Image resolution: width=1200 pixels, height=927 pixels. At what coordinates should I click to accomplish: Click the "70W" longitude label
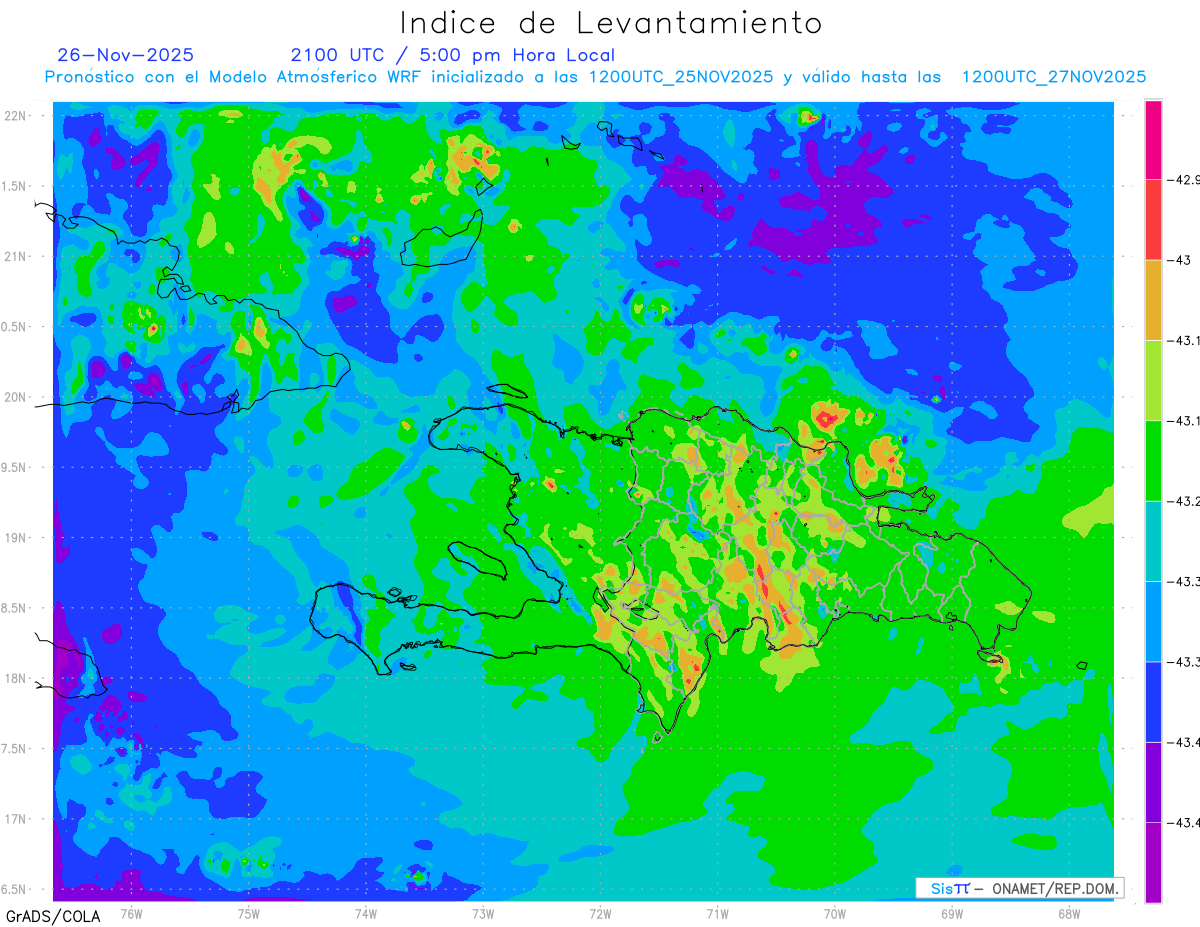835,913
